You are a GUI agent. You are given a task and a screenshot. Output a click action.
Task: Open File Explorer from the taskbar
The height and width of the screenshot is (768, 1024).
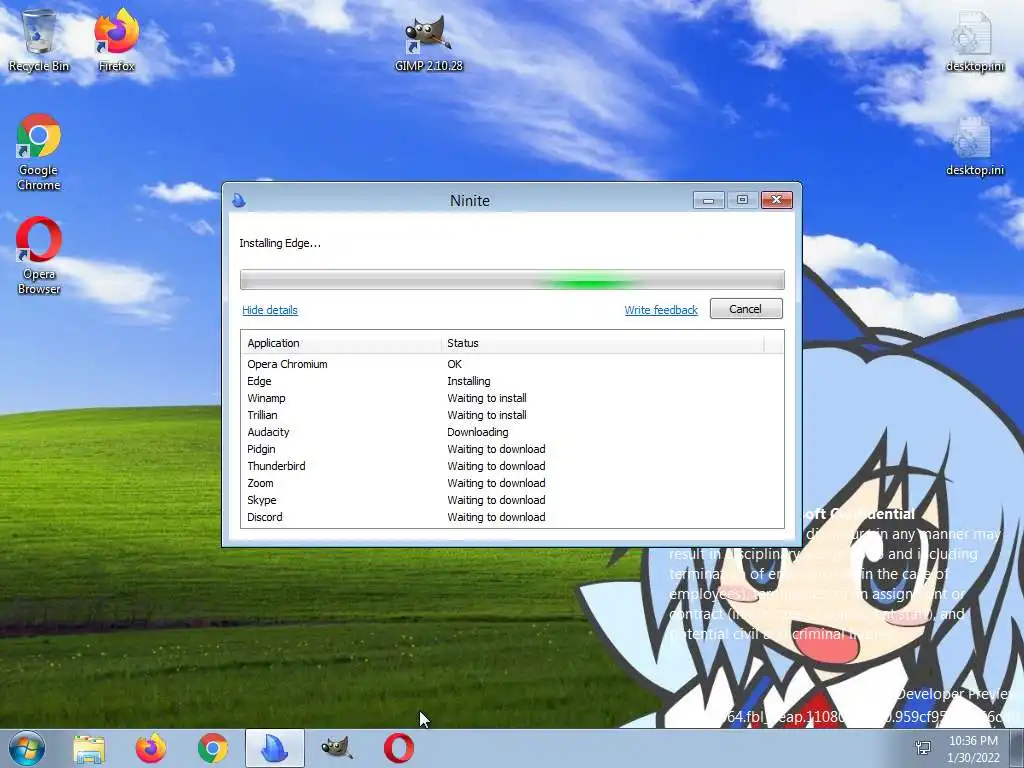point(89,748)
